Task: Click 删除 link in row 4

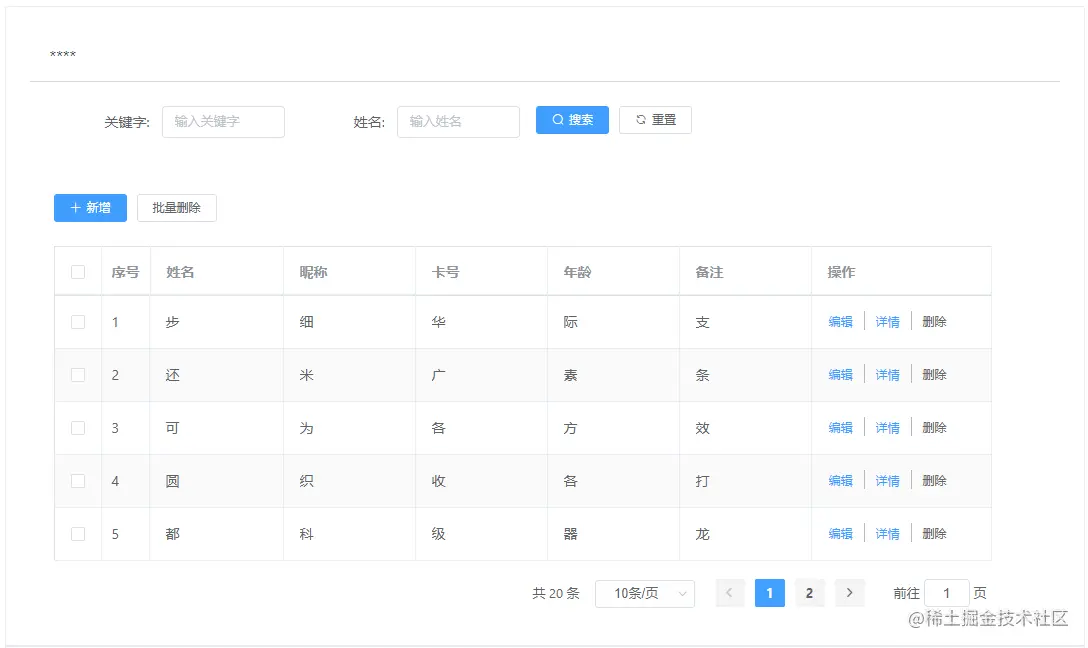Action: click(x=934, y=480)
